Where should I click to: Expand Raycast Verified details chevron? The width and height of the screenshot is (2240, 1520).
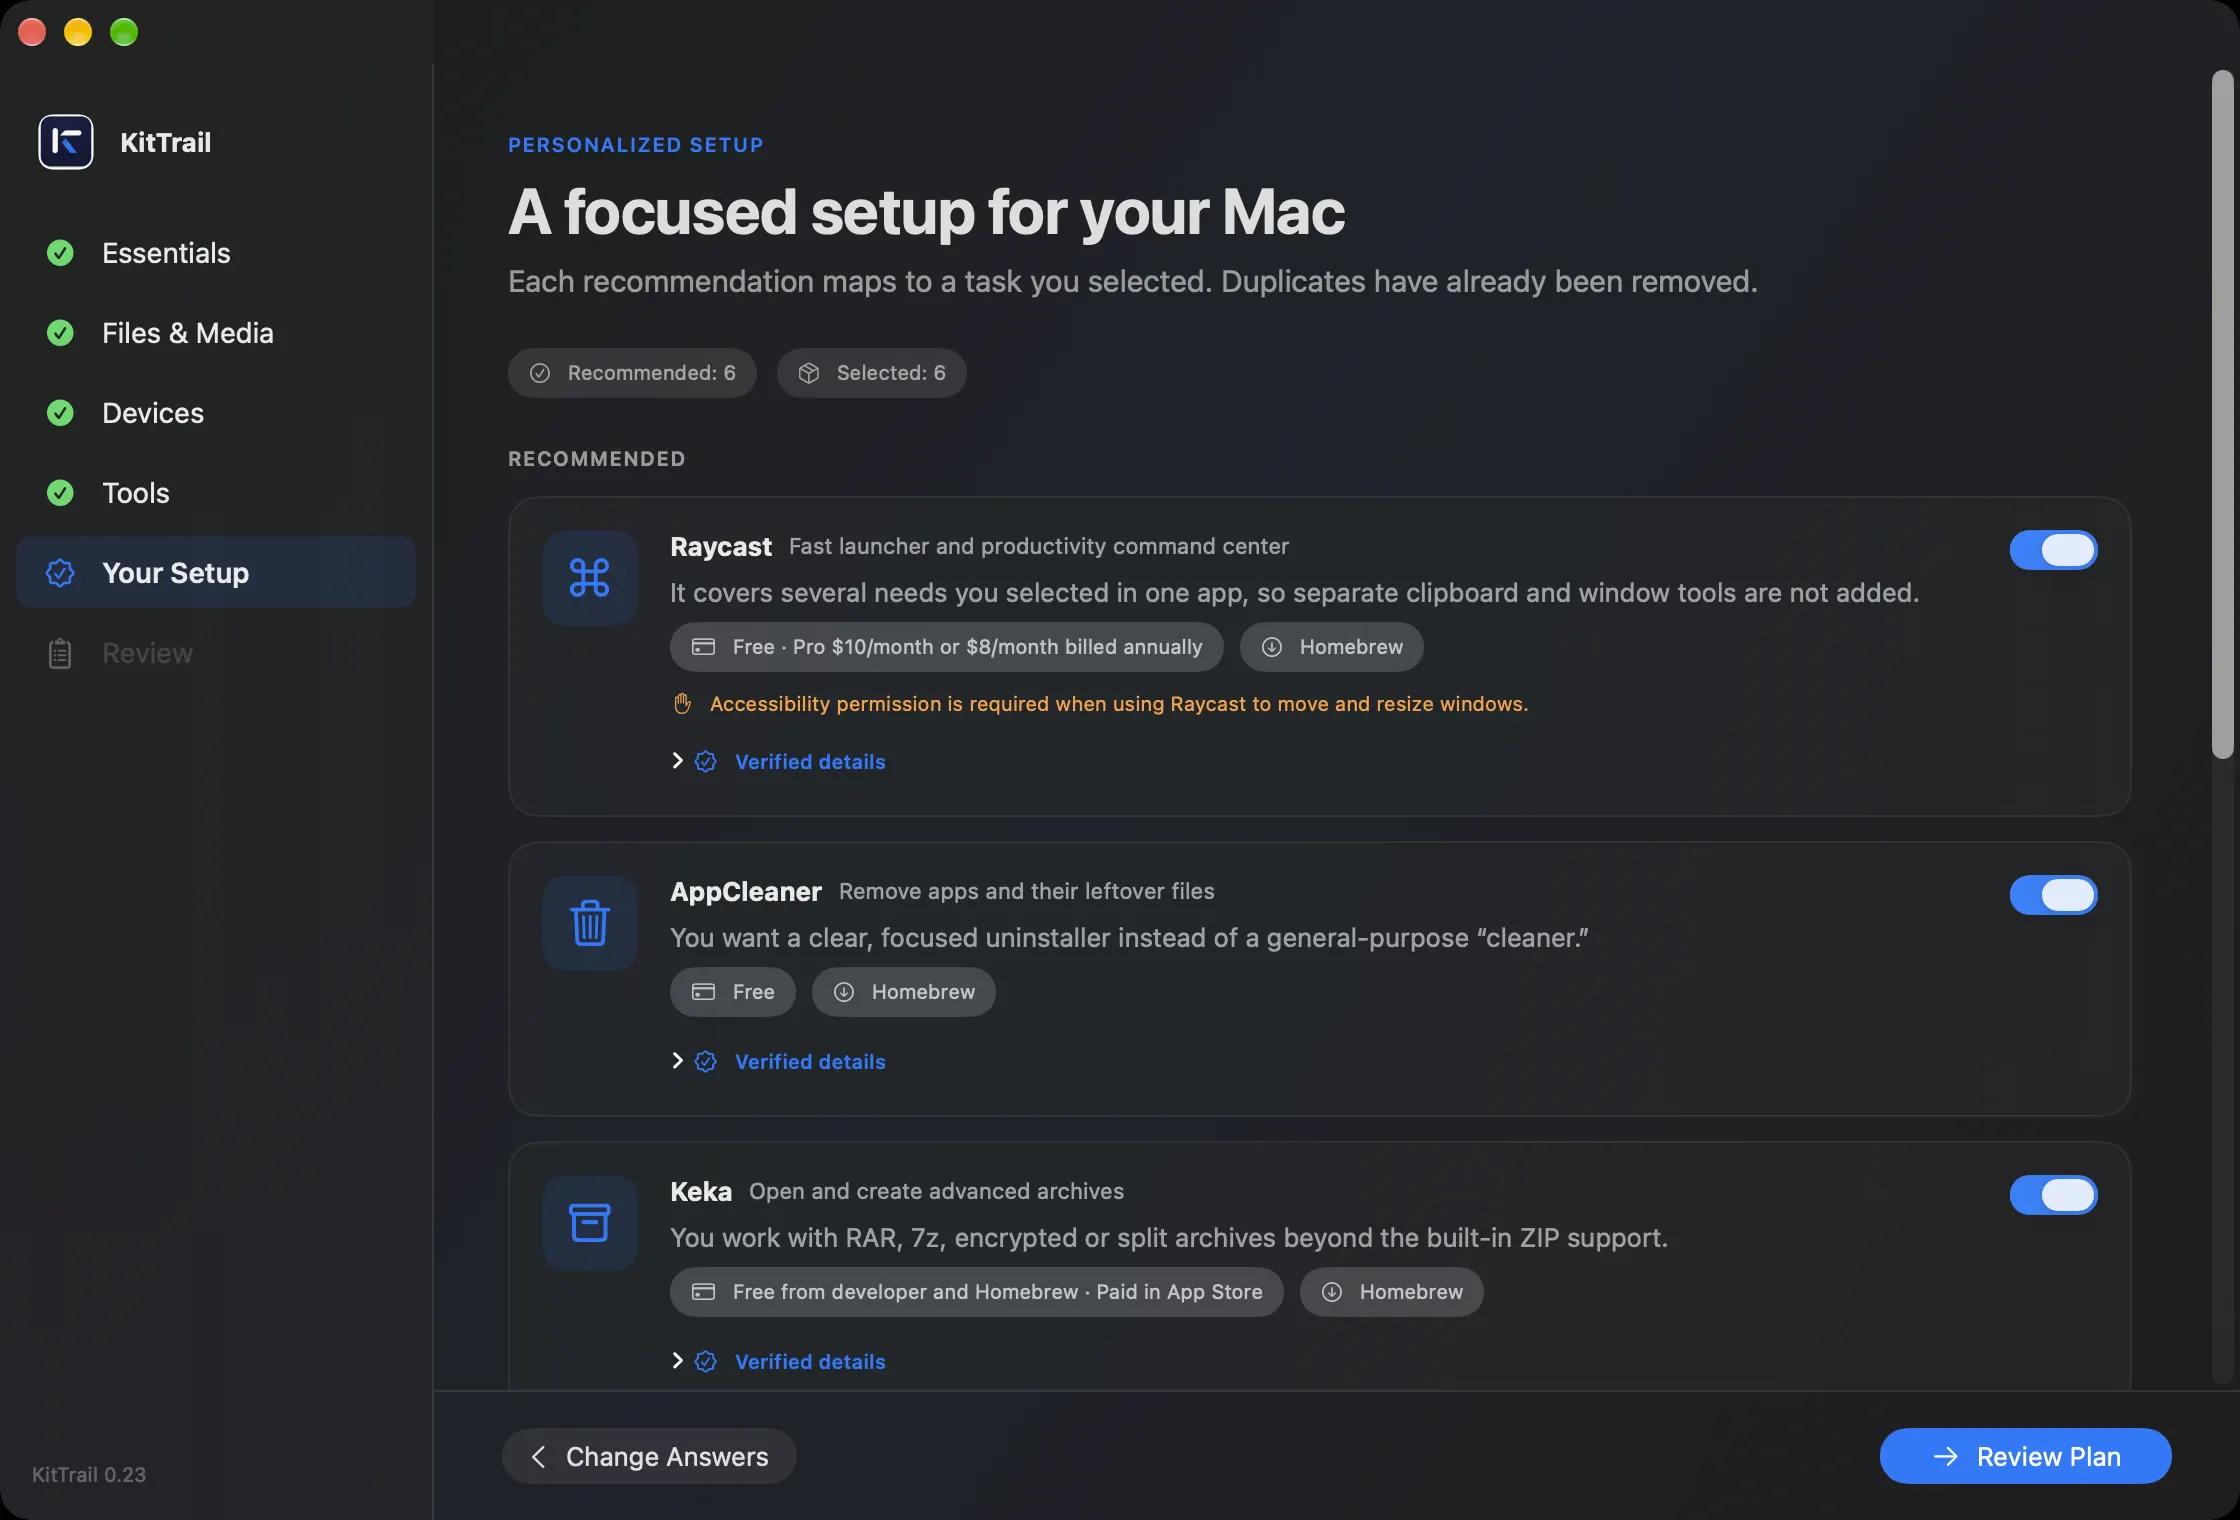click(x=677, y=761)
